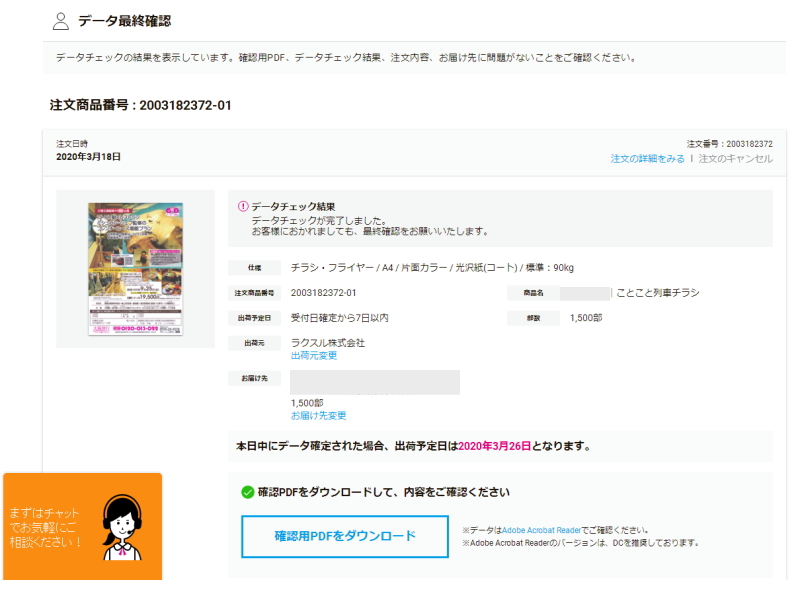Click the 仕様 label cell
This screenshot has width=800, height=600.
pyautogui.click(x=255, y=268)
